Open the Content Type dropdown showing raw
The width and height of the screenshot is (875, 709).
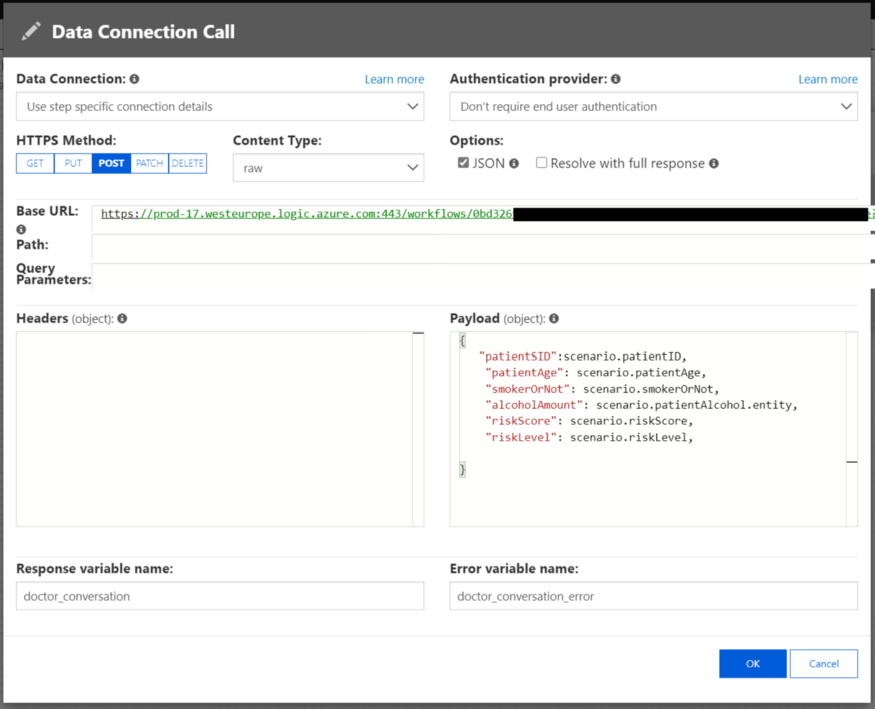point(330,167)
